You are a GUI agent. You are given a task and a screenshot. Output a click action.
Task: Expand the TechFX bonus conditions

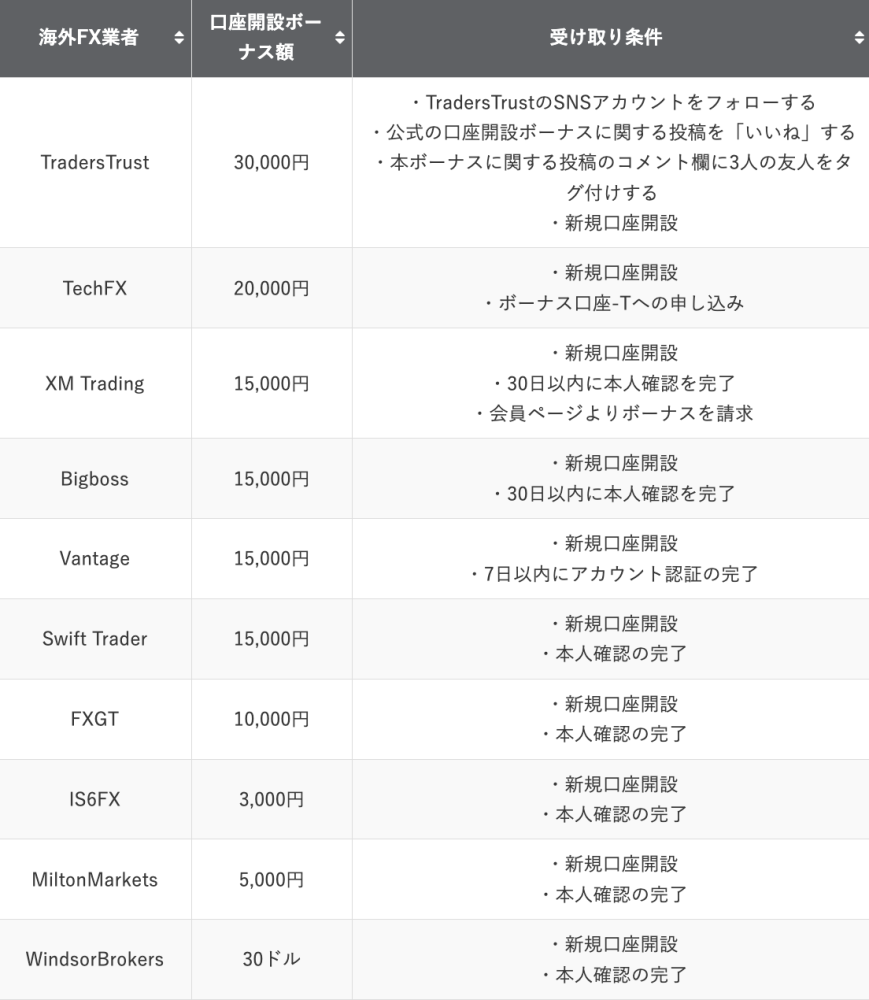tap(610, 287)
